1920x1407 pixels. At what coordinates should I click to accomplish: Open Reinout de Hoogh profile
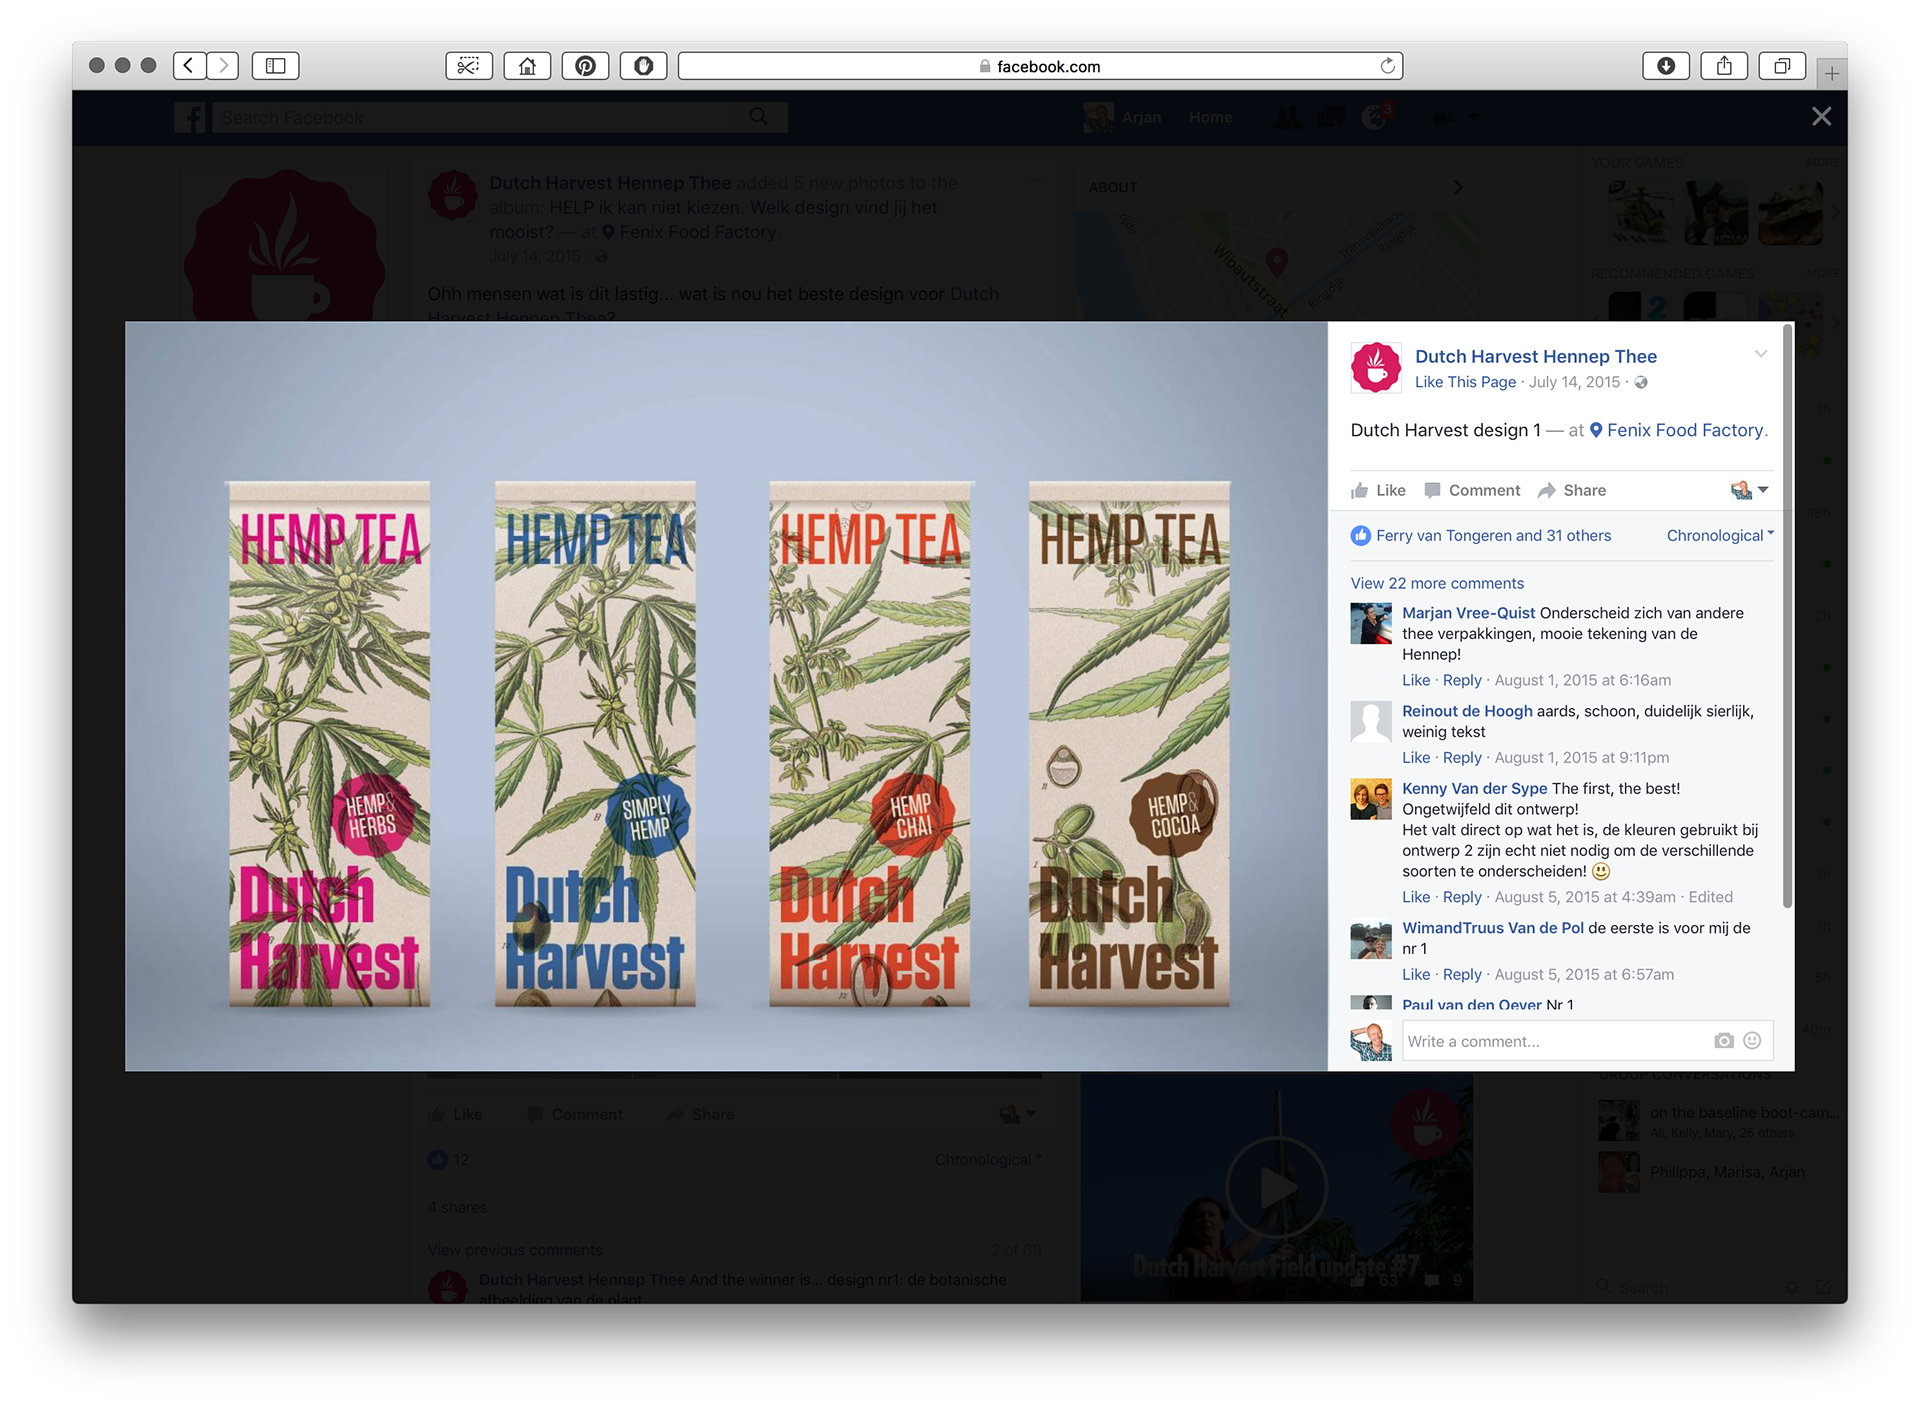[1467, 711]
